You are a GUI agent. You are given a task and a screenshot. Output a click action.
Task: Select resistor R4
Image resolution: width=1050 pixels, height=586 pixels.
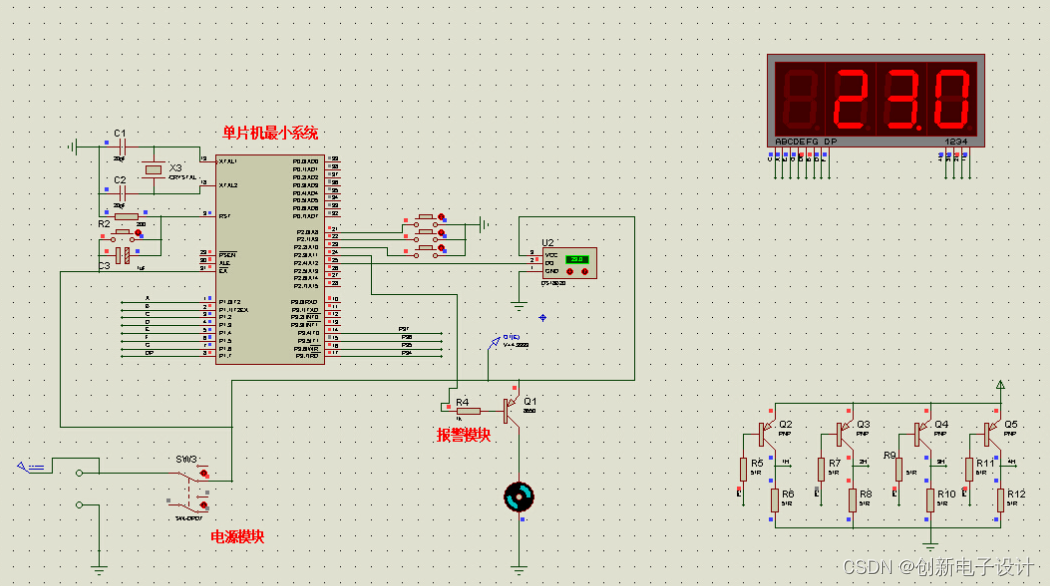(x=468, y=411)
